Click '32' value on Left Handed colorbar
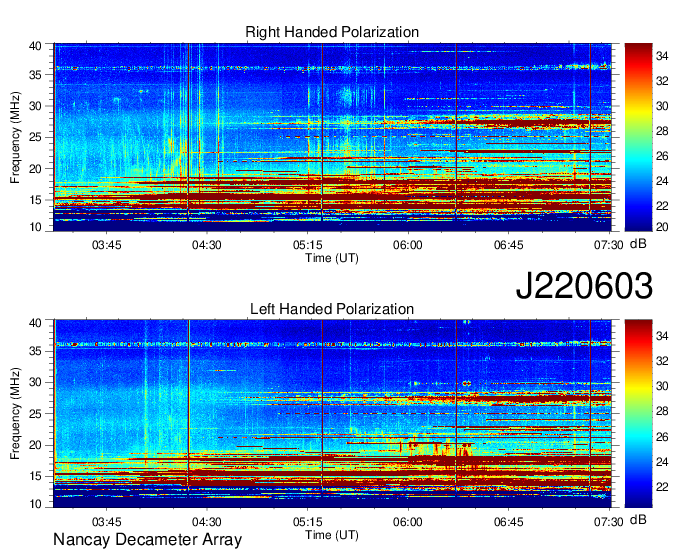 [662, 361]
